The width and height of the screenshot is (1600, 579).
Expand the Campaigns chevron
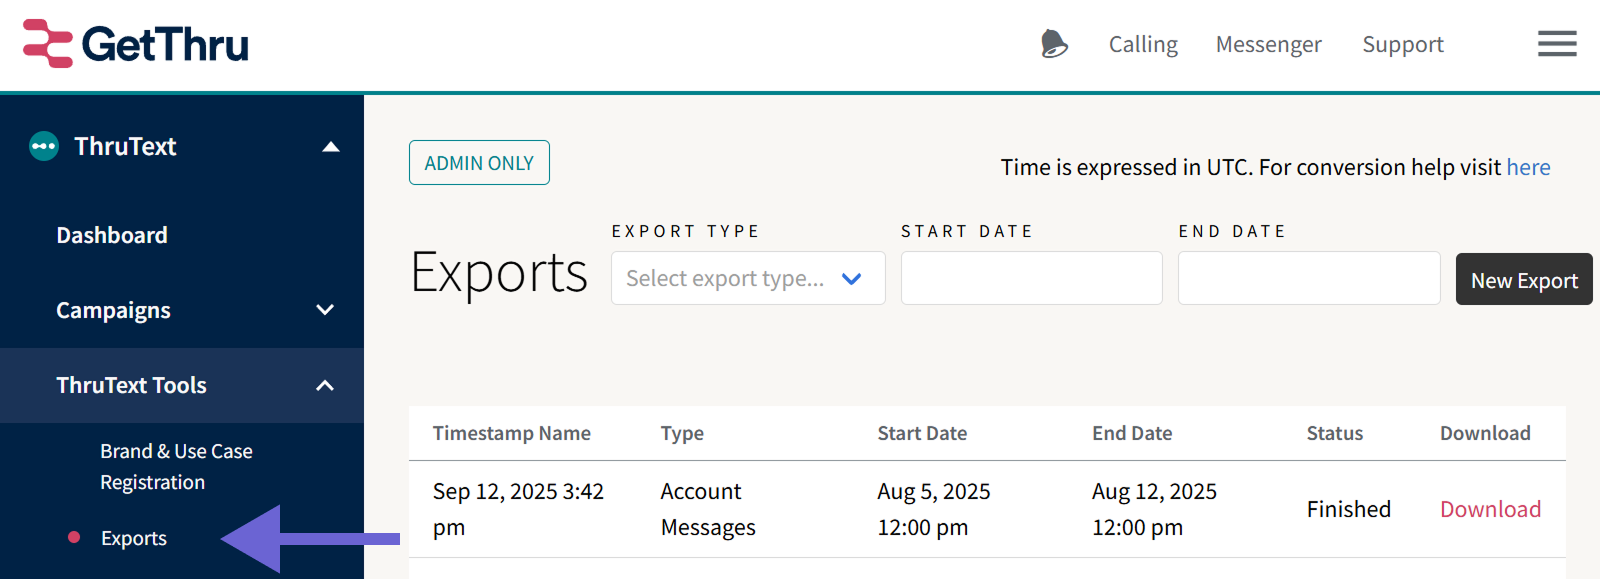click(325, 310)
